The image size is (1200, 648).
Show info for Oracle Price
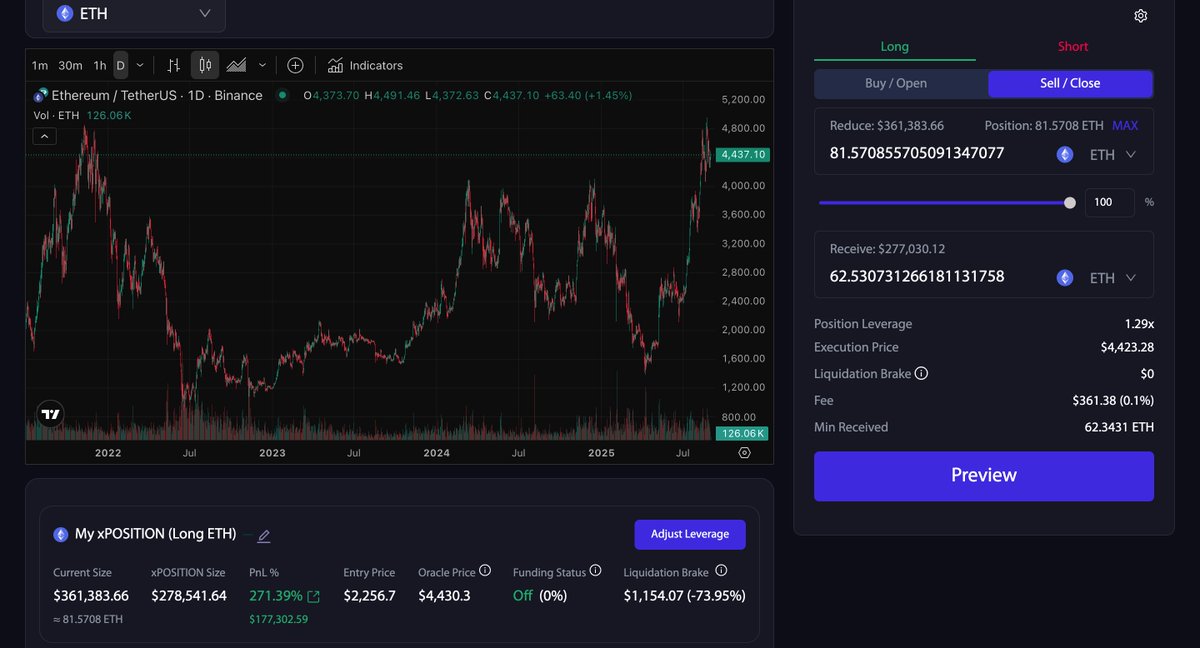coord(485,571)
